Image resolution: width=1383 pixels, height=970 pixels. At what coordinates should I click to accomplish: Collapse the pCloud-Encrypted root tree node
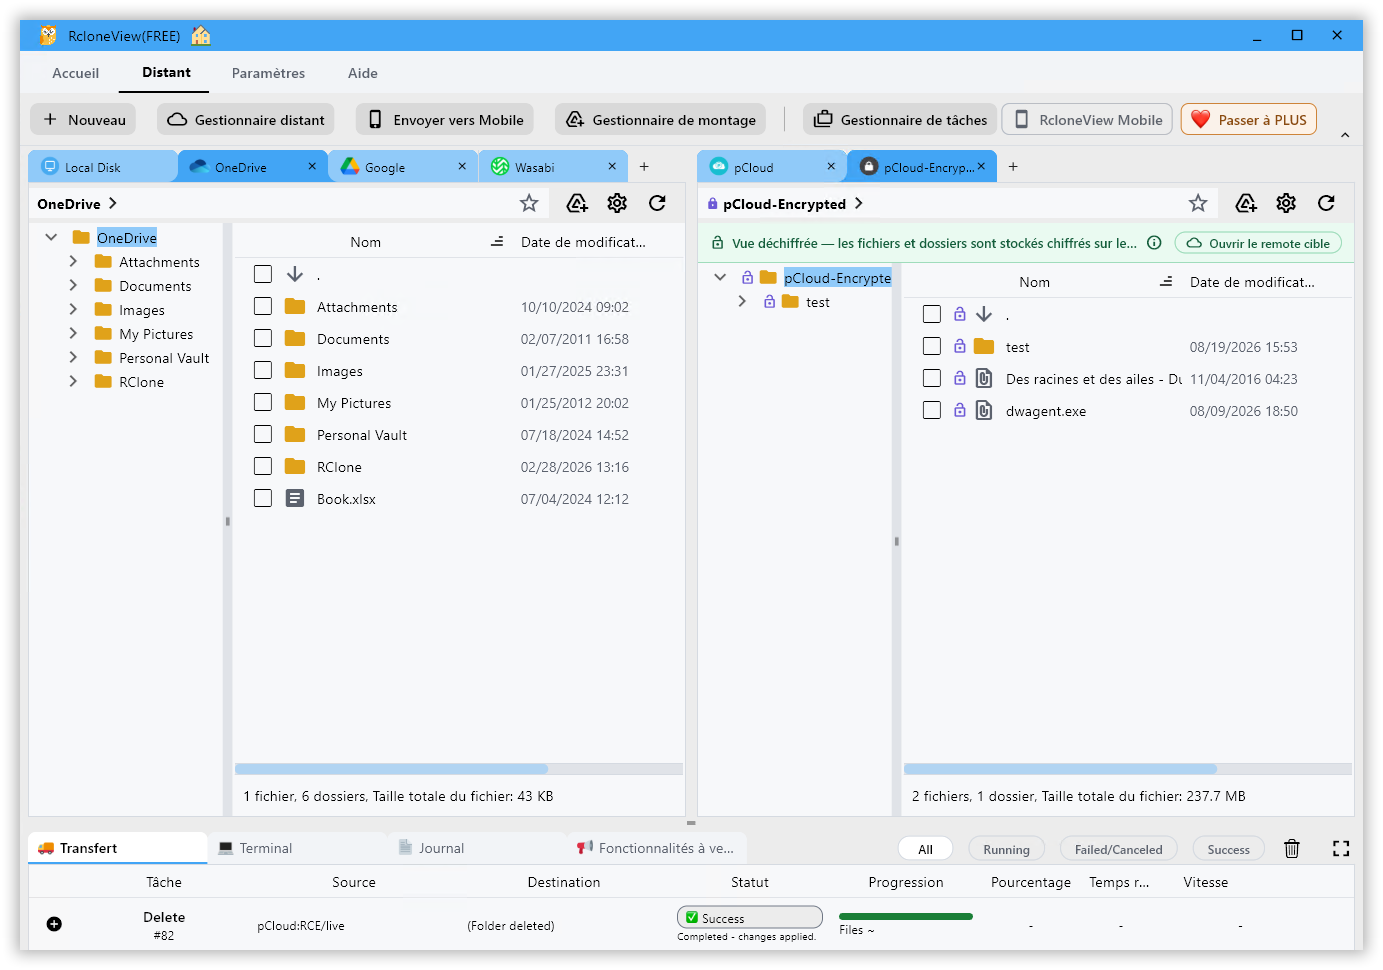pyautogui.click(x=720, y=277)
